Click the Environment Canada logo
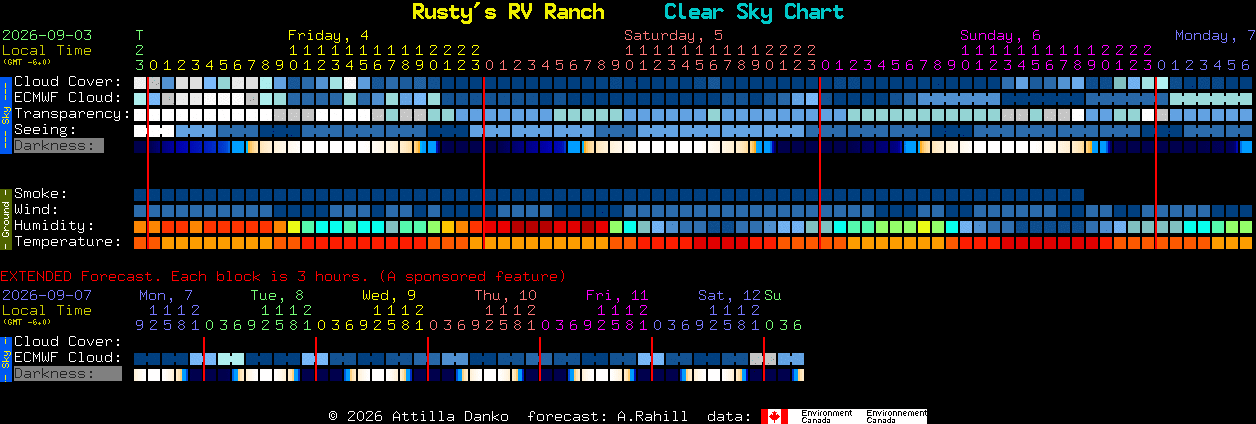The width and height of the screenshot is (1256, 424). tap(844, 416)
